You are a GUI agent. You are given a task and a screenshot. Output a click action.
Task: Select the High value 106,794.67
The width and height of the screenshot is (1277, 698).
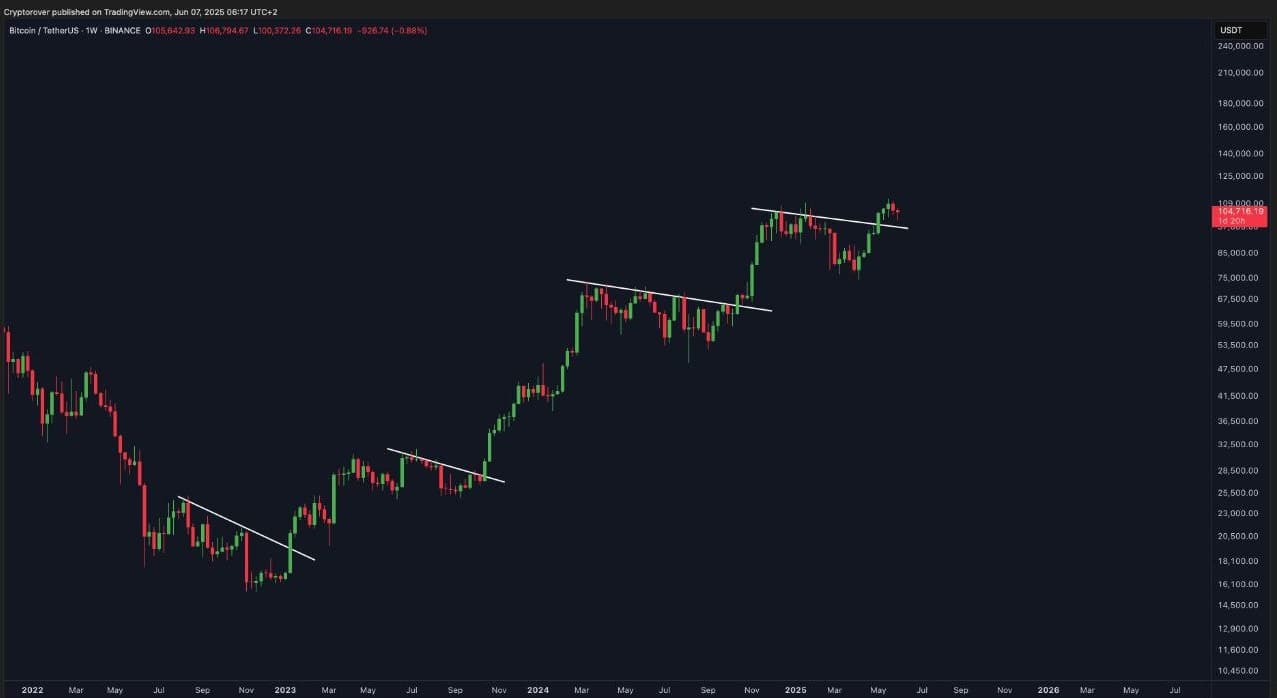point(226,31)
